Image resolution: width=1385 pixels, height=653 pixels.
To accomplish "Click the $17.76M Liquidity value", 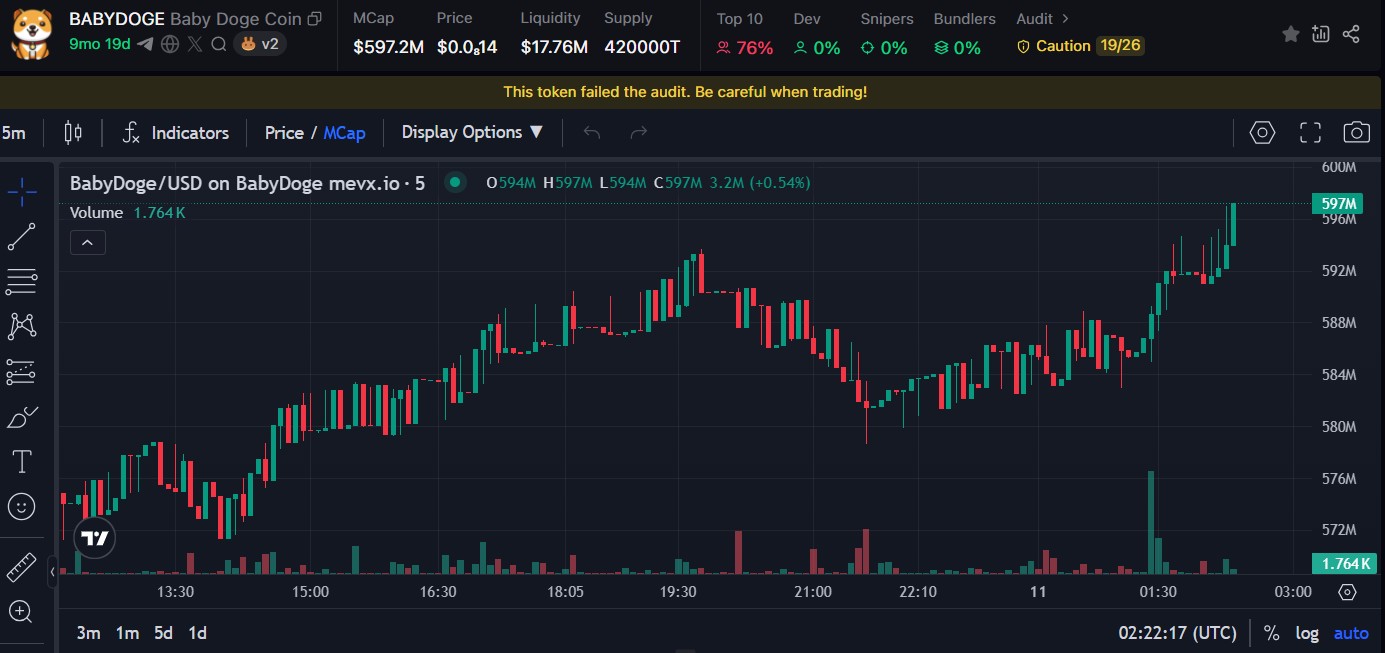I will (x=554, y=47).
